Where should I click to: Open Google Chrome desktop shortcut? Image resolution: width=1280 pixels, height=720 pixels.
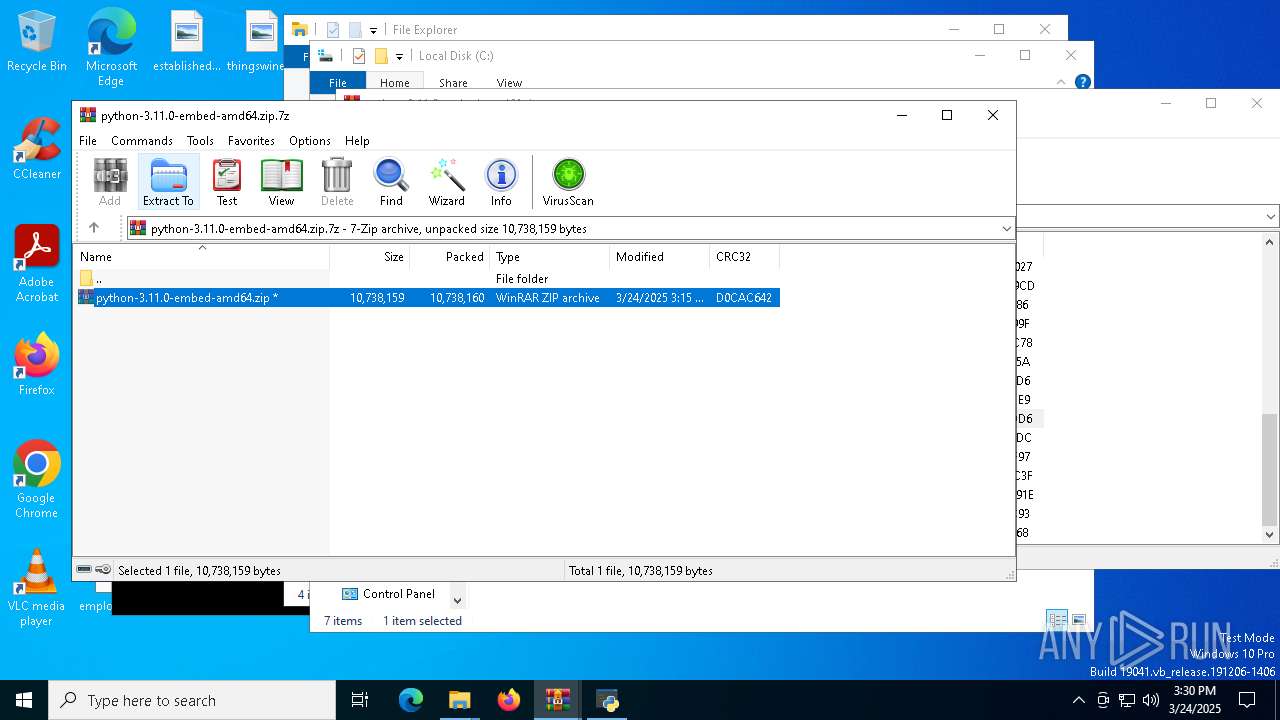pyautogui.click(x=37, y=480)
